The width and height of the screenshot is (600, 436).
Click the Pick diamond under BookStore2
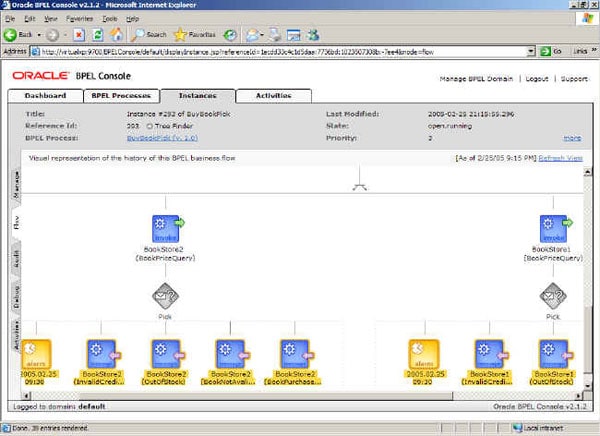click(x=165, y=296)
